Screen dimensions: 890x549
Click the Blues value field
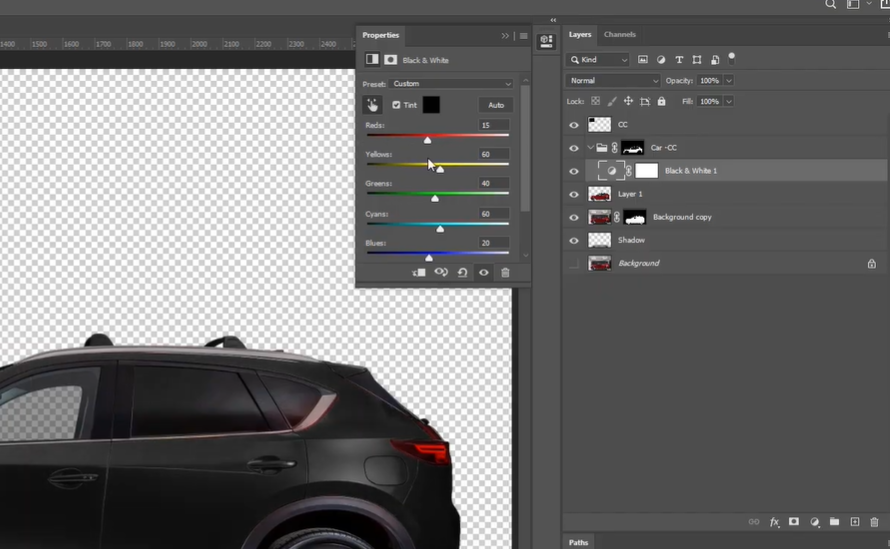click(494, 243)
